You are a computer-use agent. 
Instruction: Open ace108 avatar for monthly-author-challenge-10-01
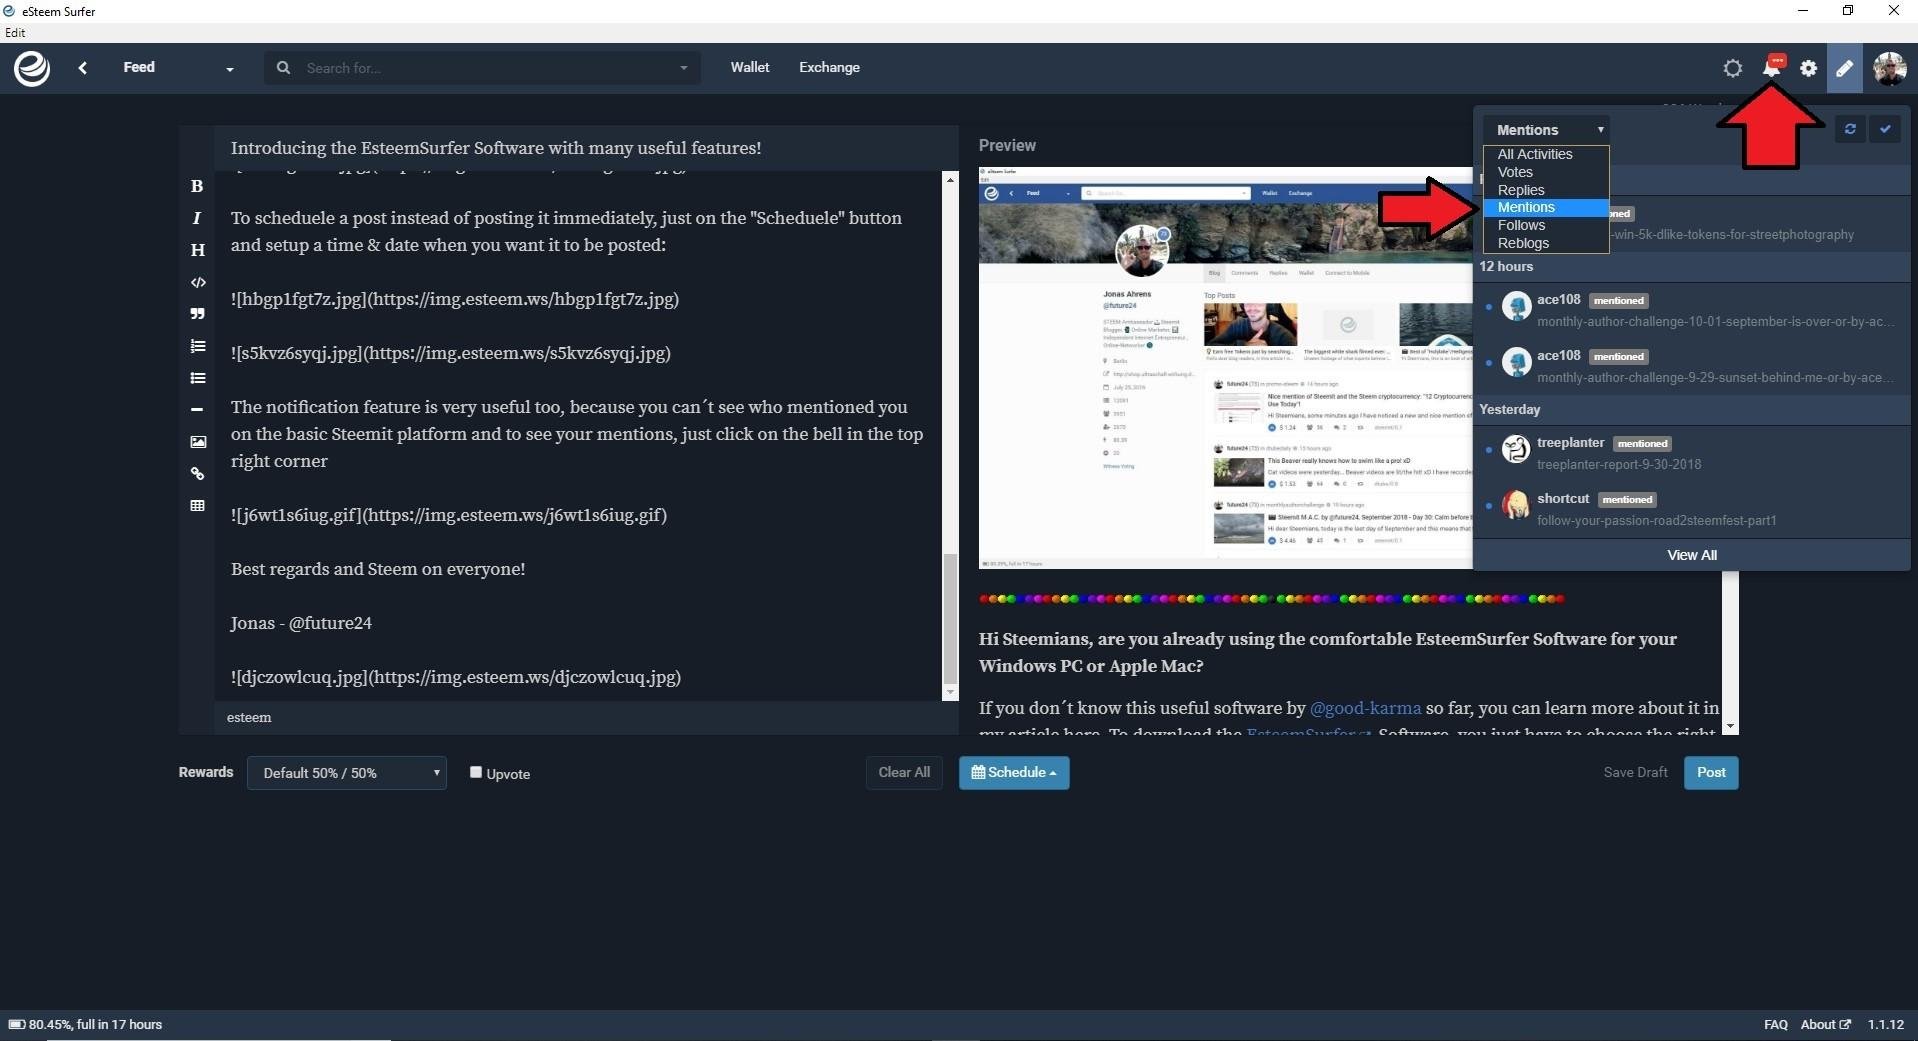click(x=1516, y=306)
